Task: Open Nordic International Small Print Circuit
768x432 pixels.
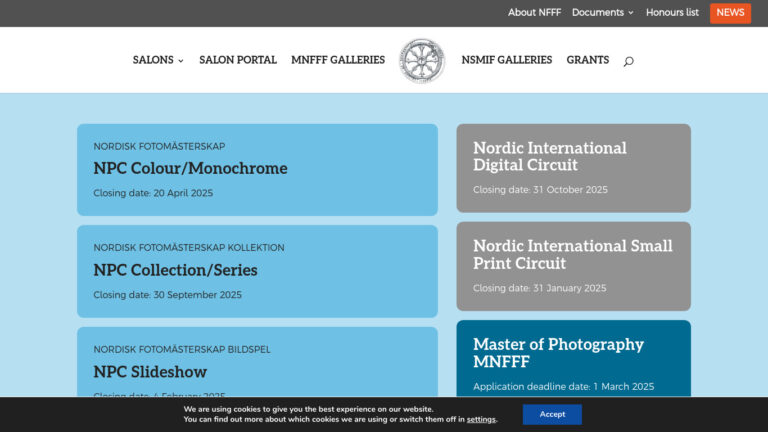Action: [x=573, y=266]
